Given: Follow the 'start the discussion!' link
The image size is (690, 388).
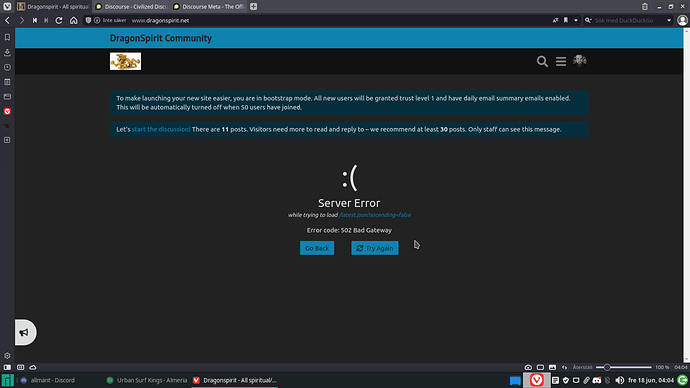Looking at the screenshot, I should pyautogui.click(x=161, y=129).
